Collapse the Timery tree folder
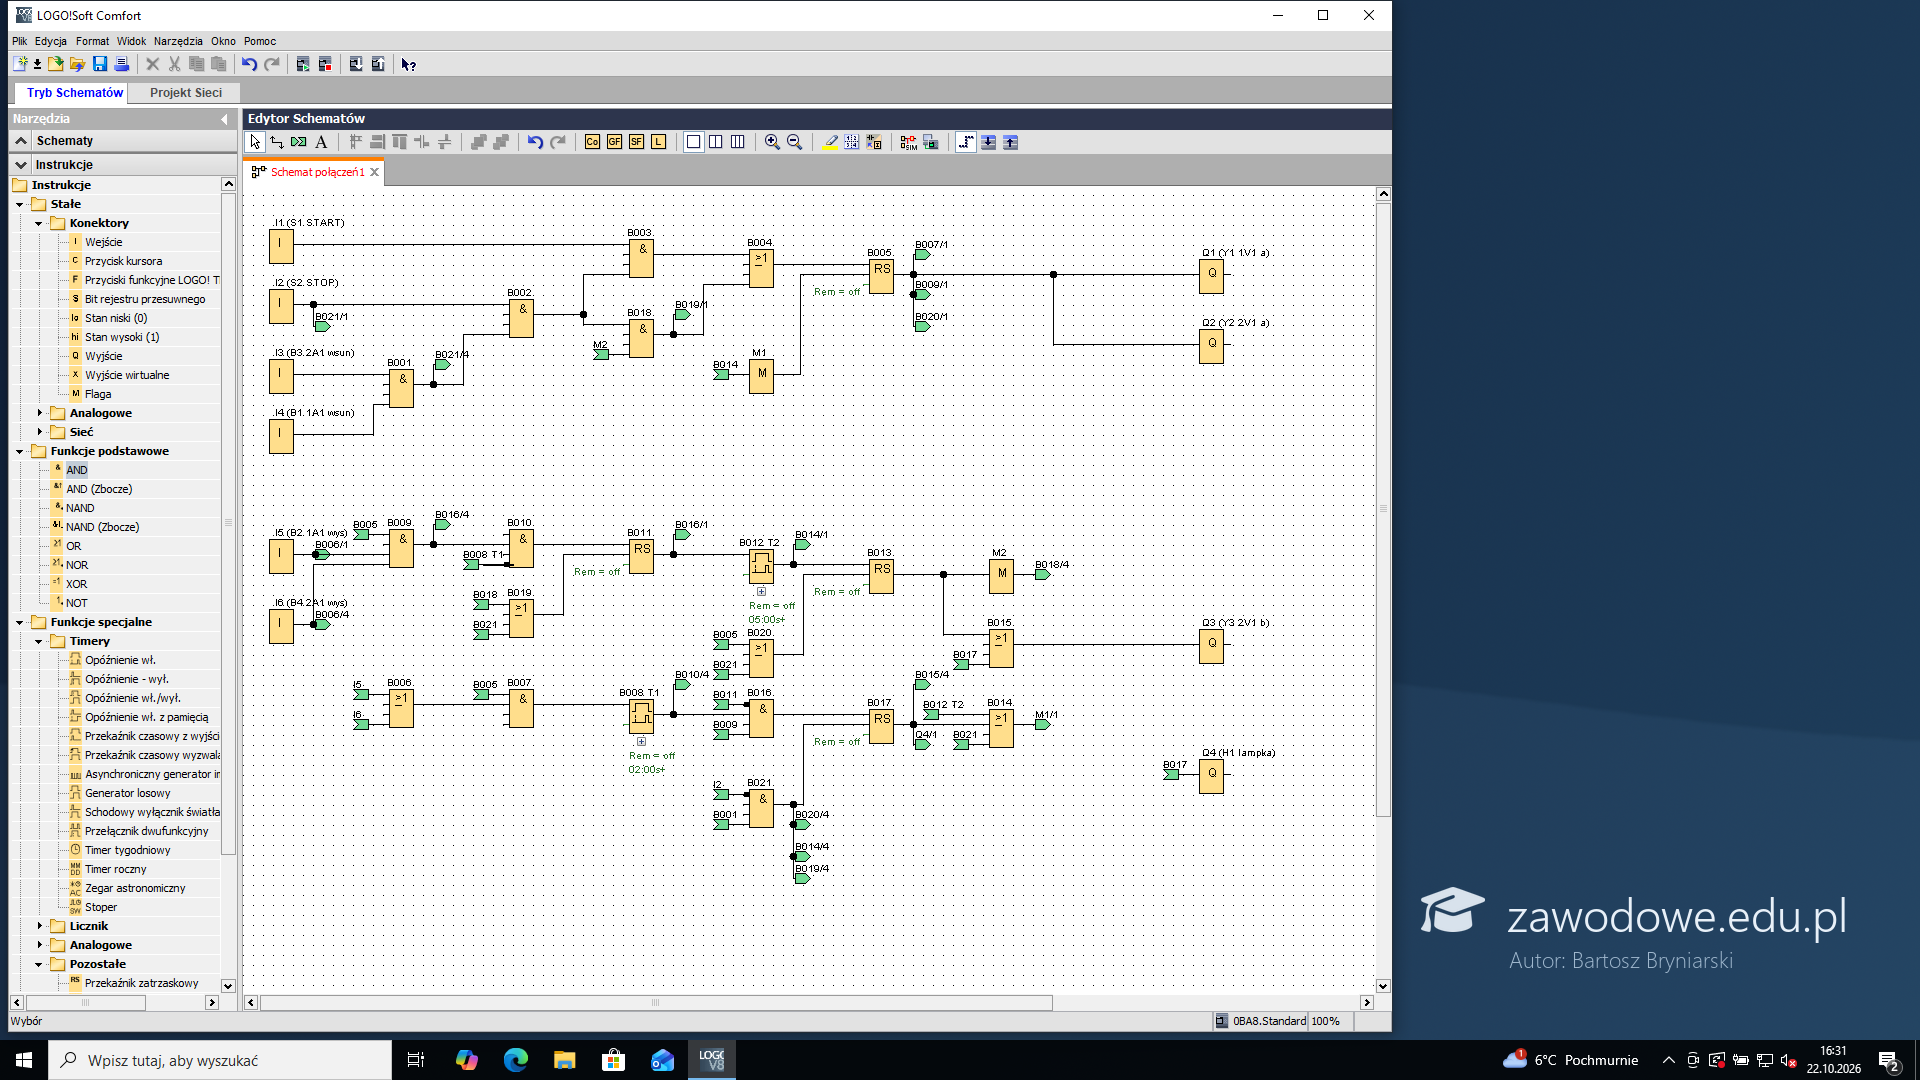 pyautogui.click(x=39, y=641)
